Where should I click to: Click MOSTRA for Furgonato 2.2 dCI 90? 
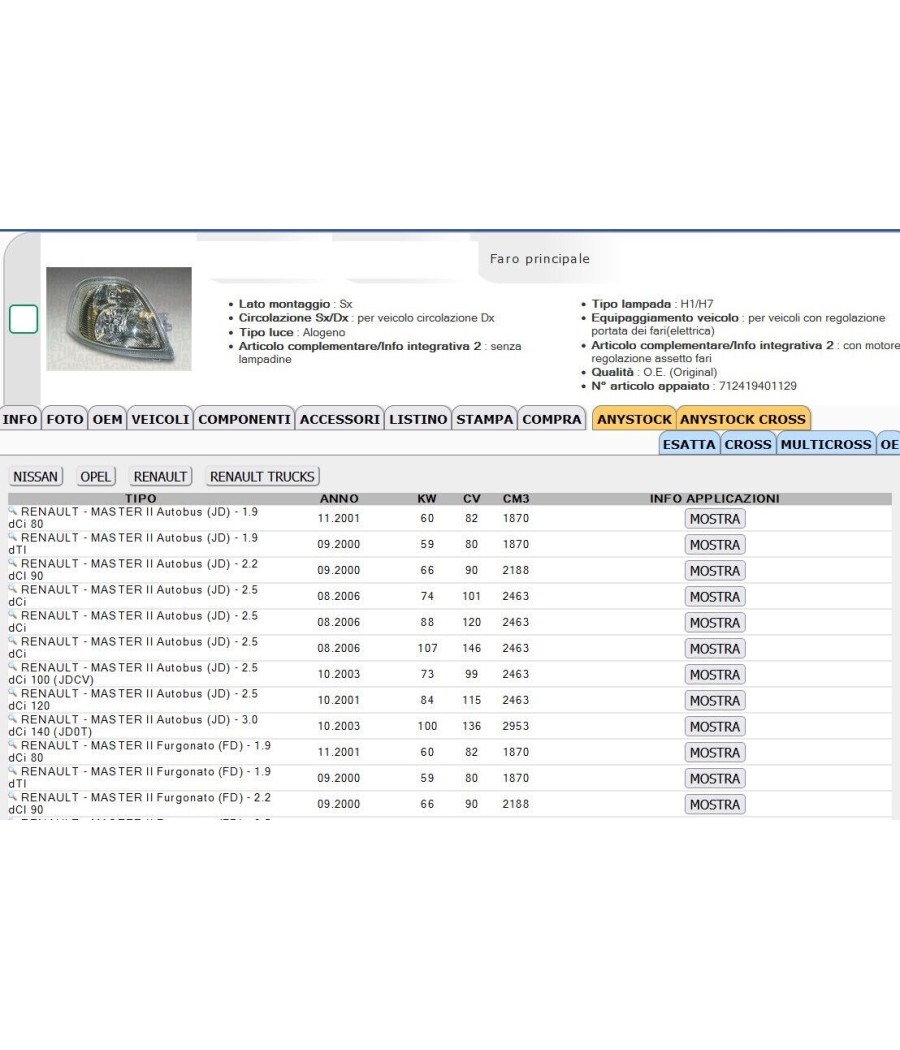pos(715,805)
